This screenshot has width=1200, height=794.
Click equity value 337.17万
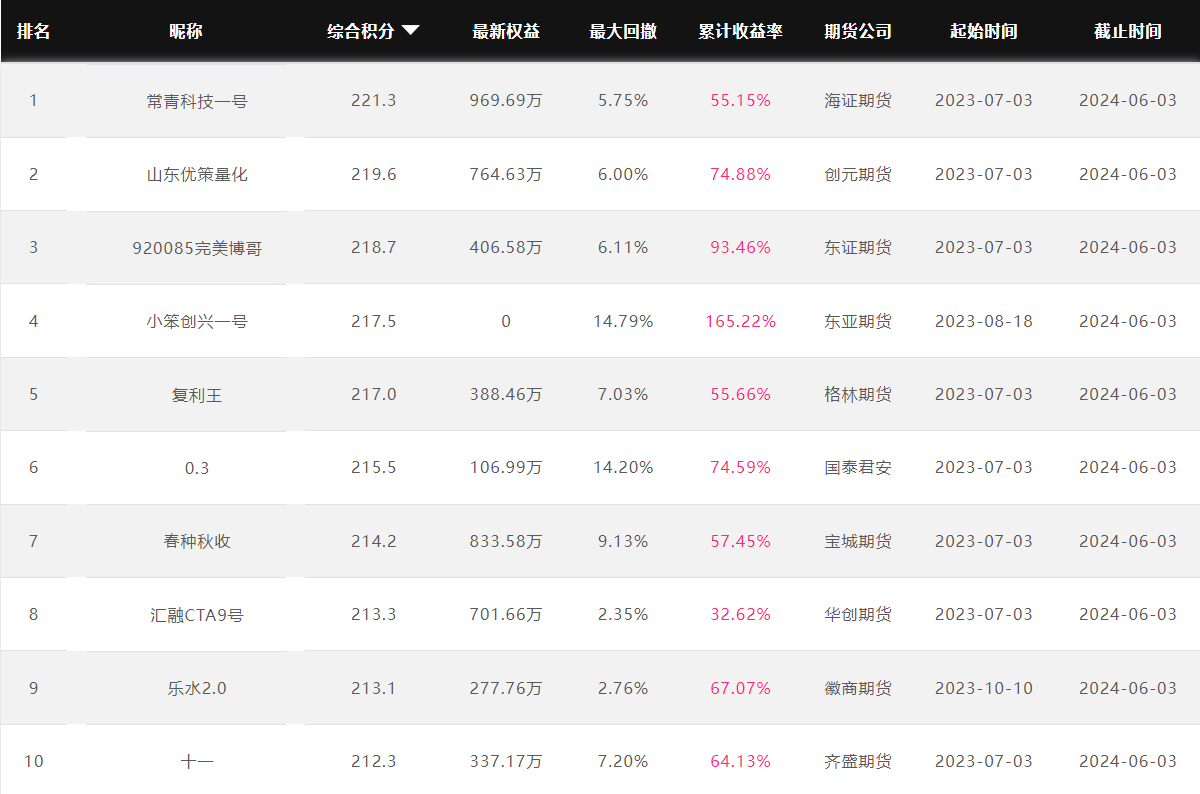tap(506, 761)
